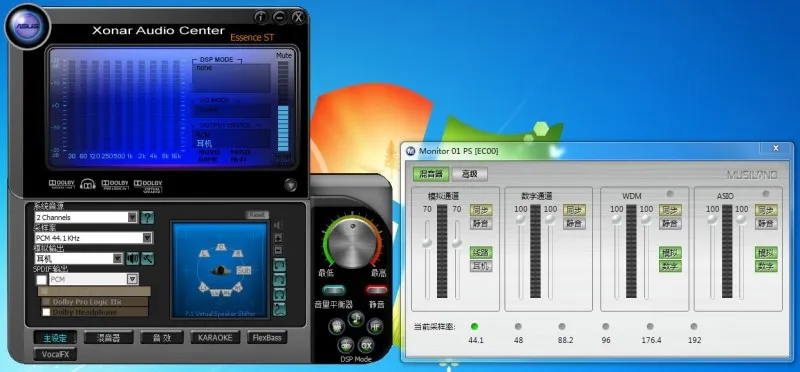Open the PCM 44.1 KHz sample rate dropdown
This screenshot has width=800, height=372.
click(147, 238)
